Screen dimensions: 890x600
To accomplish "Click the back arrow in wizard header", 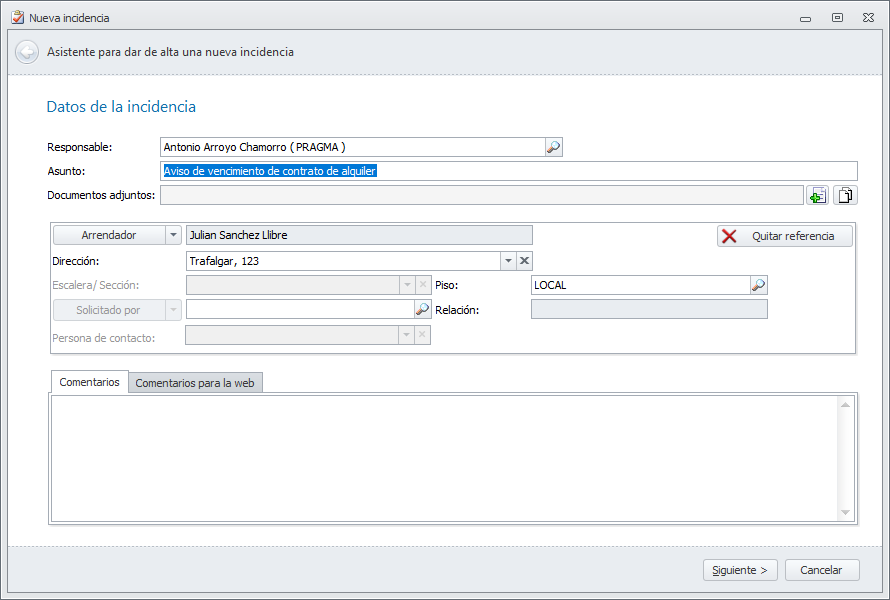I will pos(27,52).
